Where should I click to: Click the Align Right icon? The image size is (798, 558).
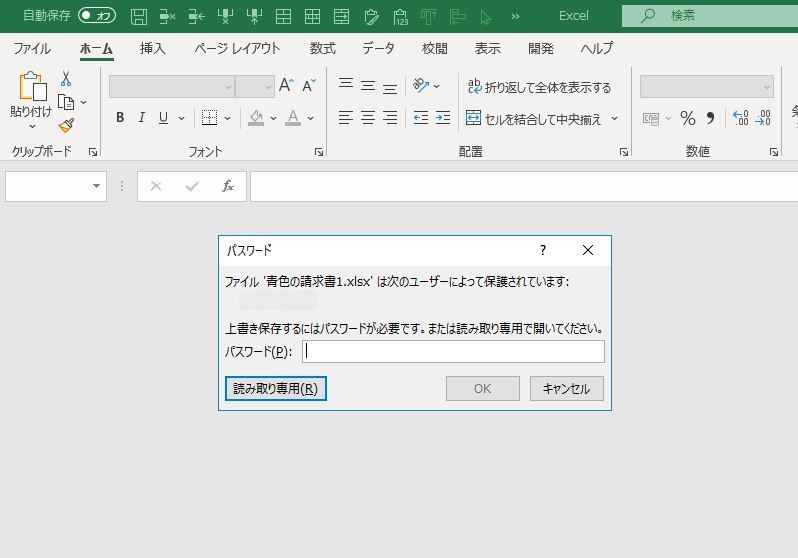pyautogui.click(x=390, y=118)
